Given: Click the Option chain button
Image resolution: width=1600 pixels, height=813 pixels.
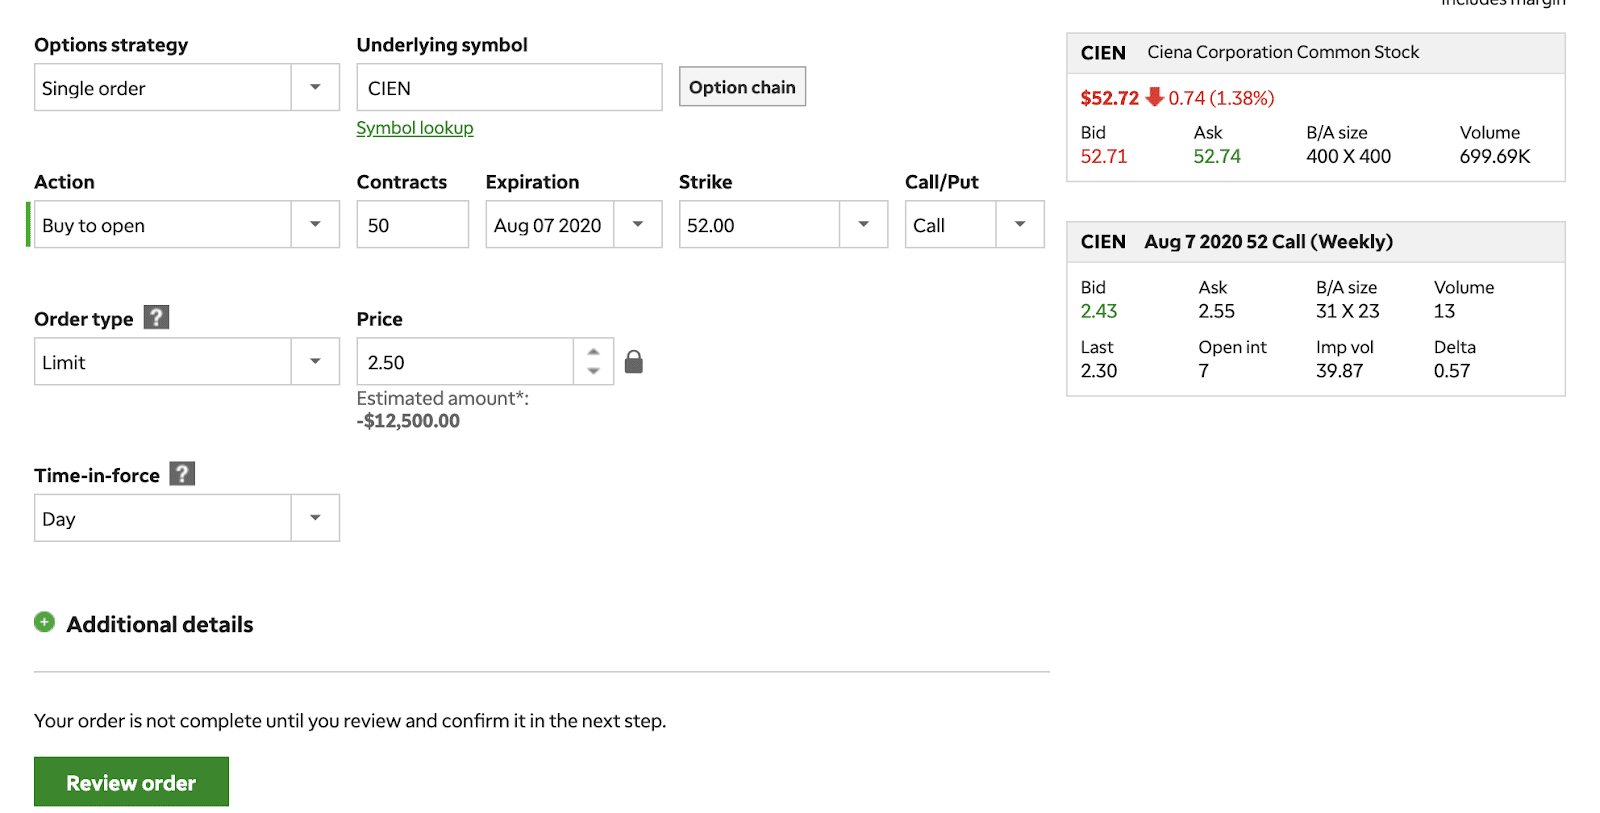Looking at the screenshot, I should point(742,87).
